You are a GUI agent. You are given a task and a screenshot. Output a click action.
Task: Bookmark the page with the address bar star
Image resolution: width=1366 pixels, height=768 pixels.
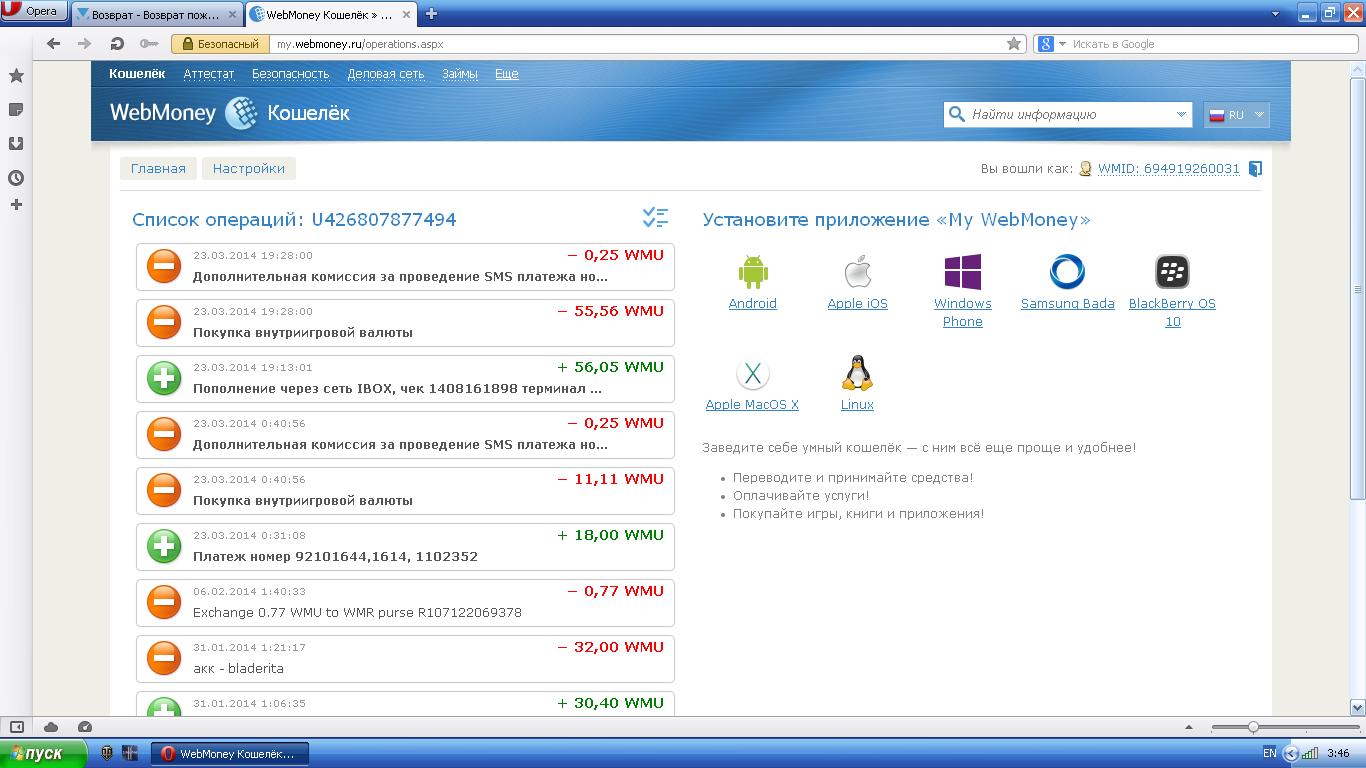tap(1014, 44)
